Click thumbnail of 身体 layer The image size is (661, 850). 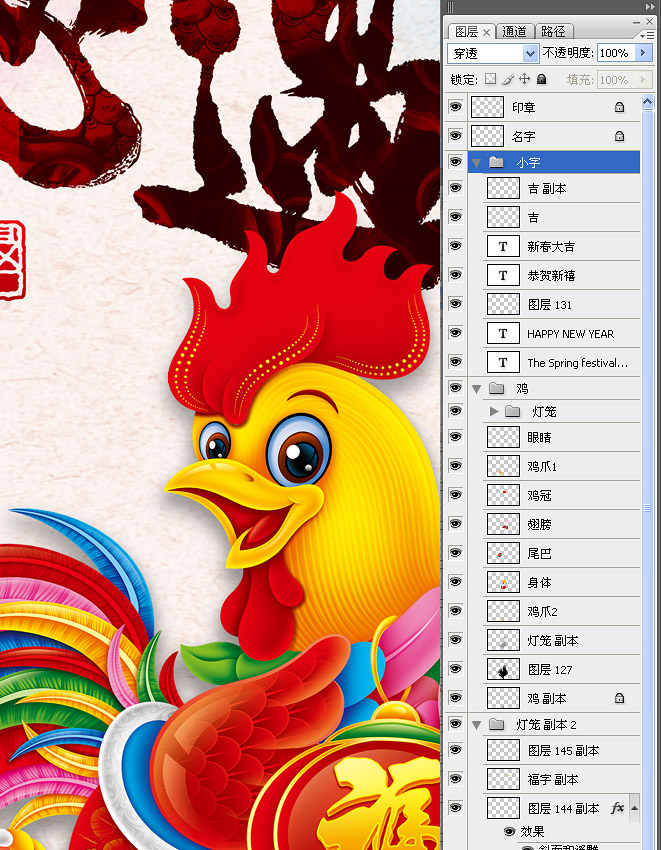(x=503, y=582)
